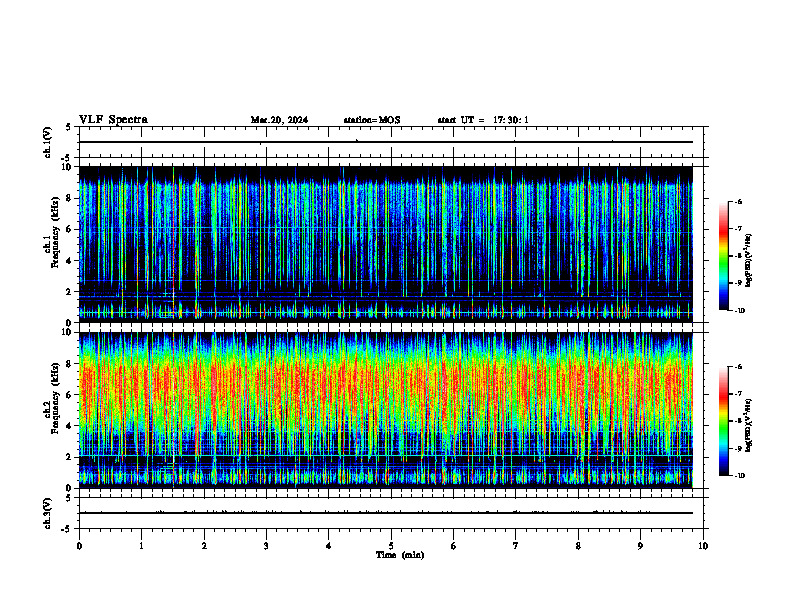Click the 'ch.1(V)' axis label

pos(48,142)
